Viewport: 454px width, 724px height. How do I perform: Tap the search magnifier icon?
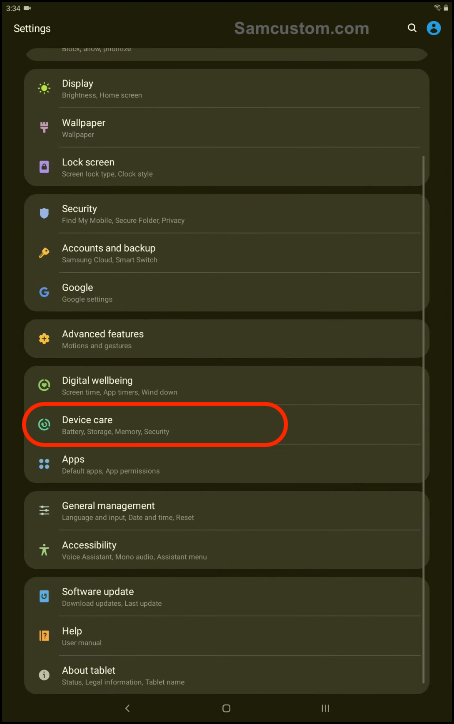click(x=412, y=28)
